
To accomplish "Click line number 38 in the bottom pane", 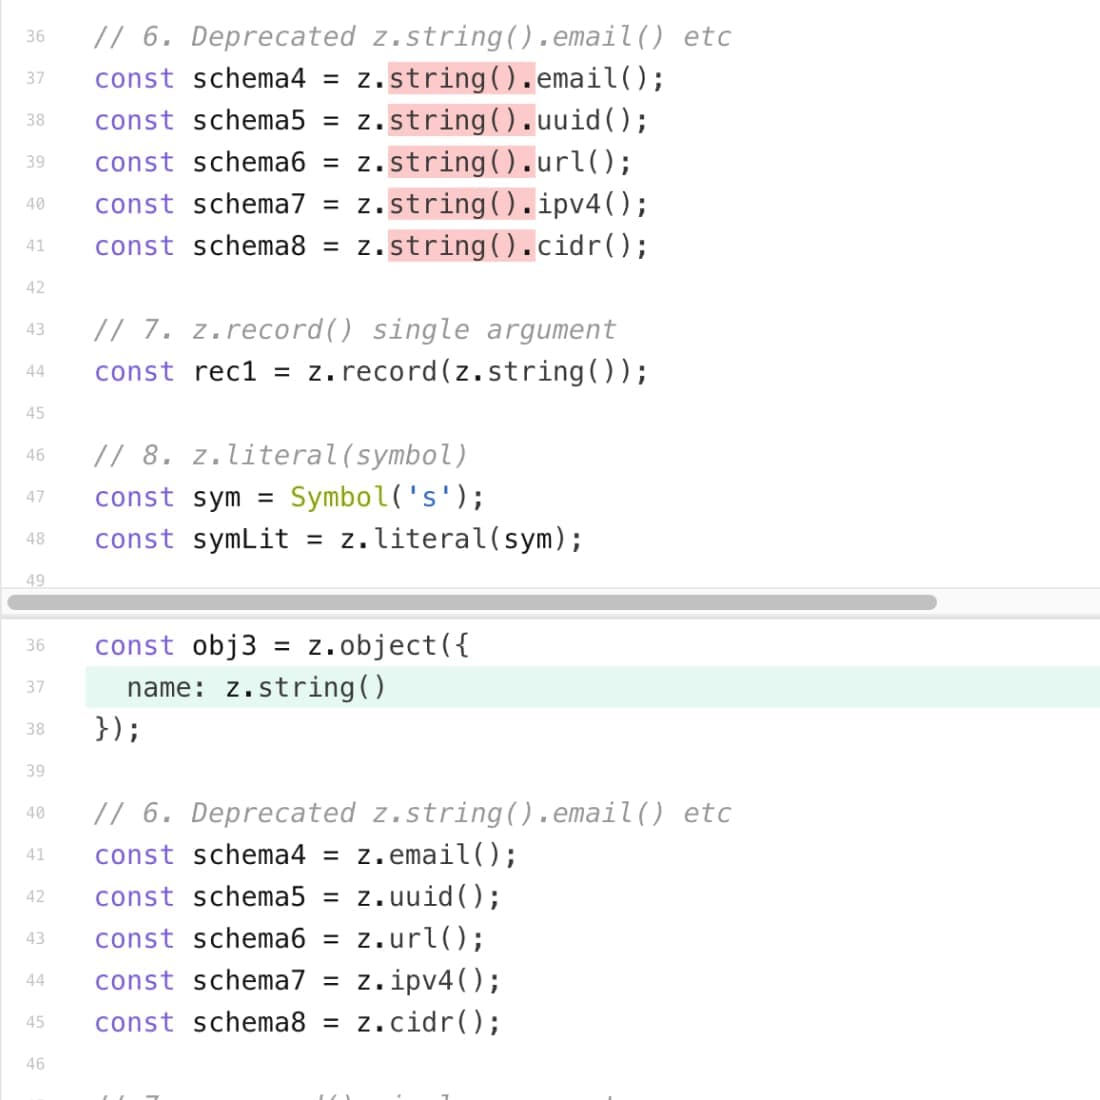I will (35, 730).
